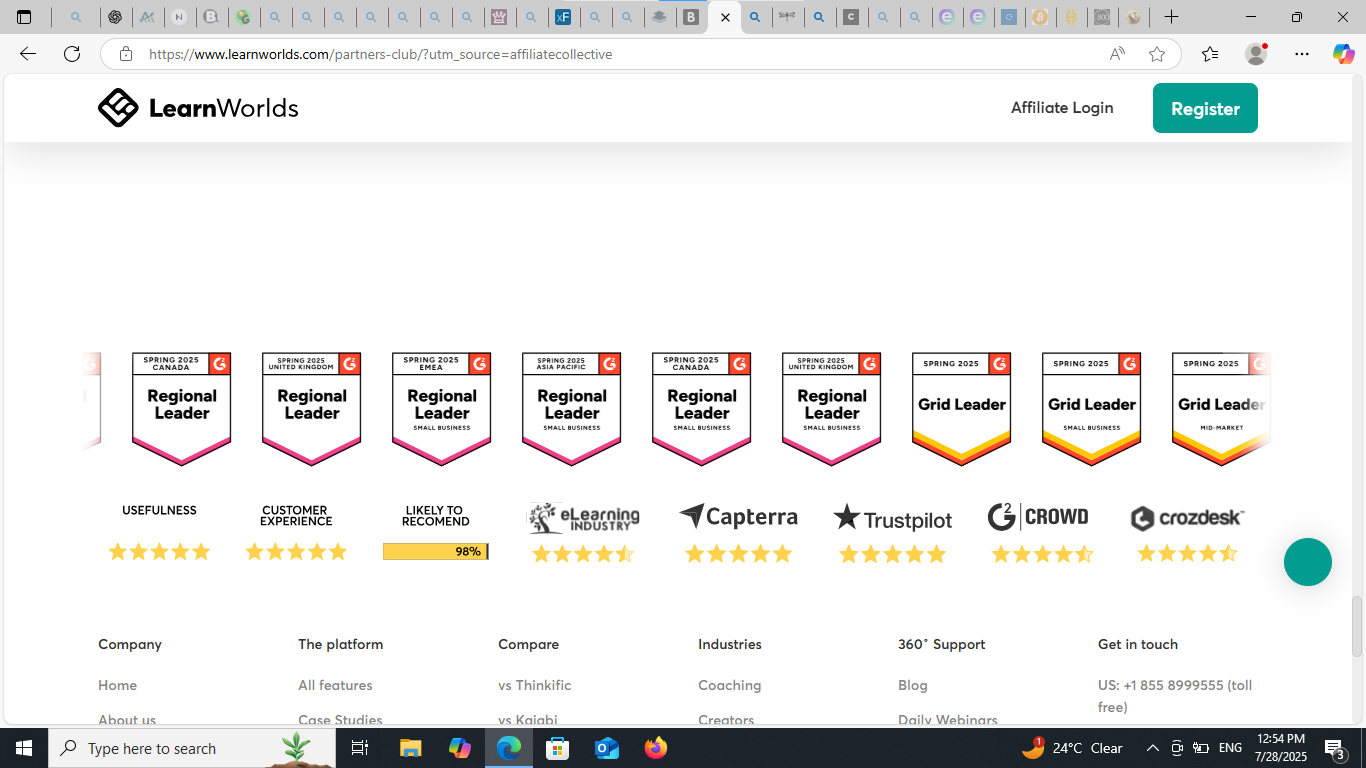Switch to the chess piece icon tab
The height and width of the screenshot is (768, 1366).
(499, 17)
